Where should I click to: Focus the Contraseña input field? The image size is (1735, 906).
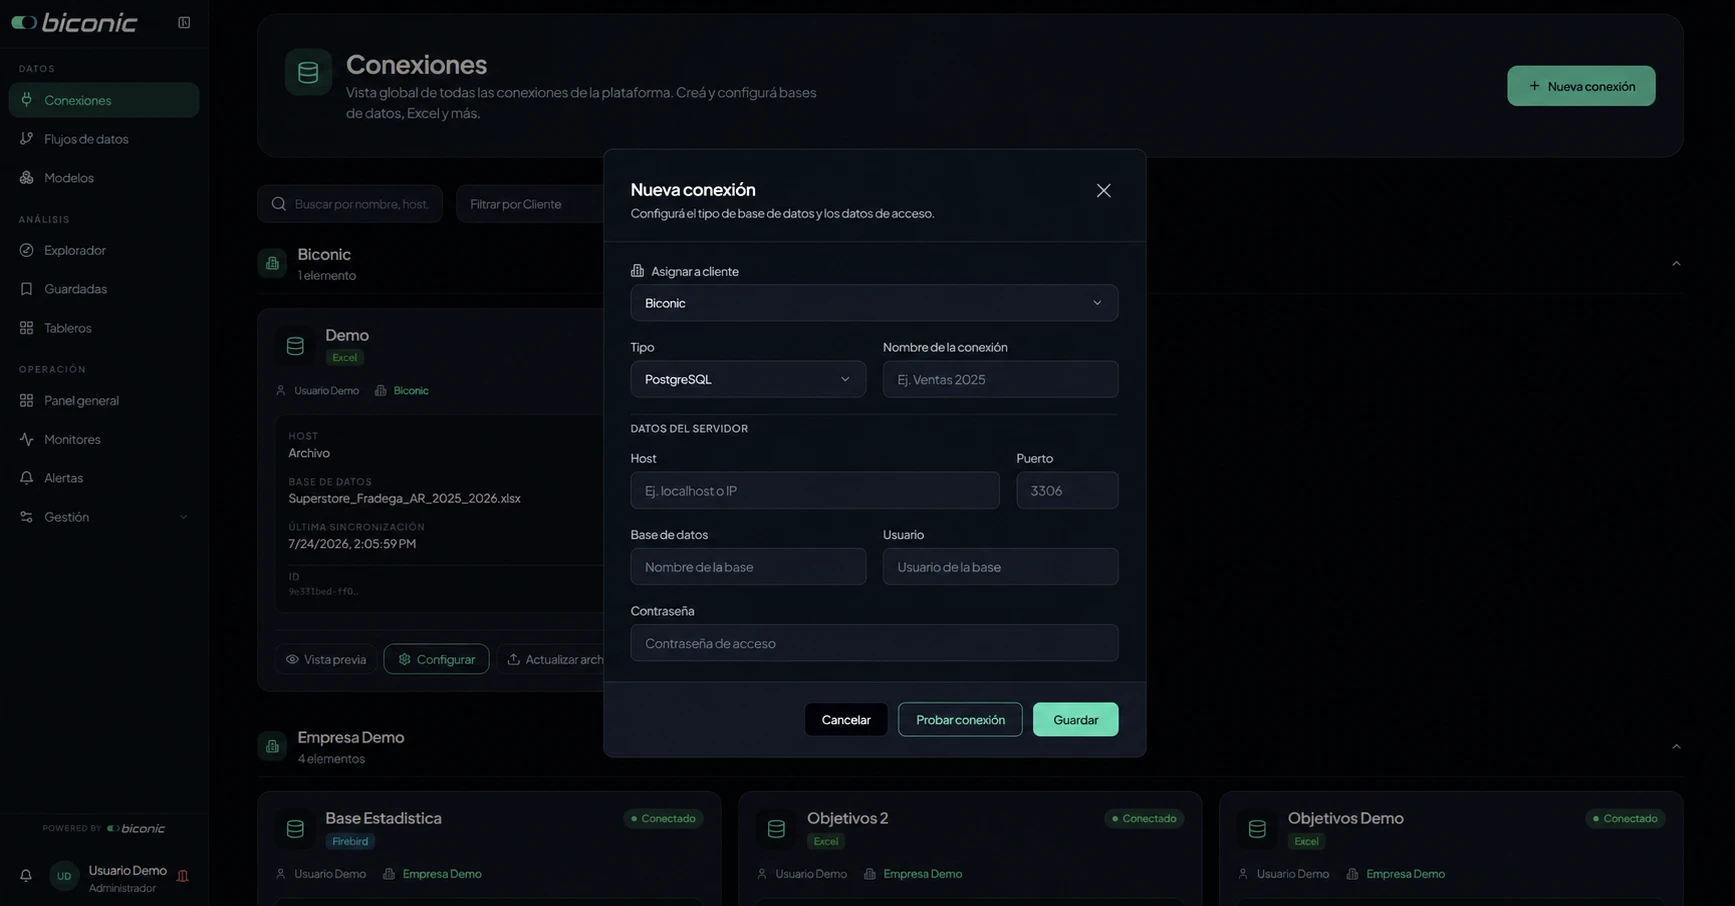click(874, 643)
